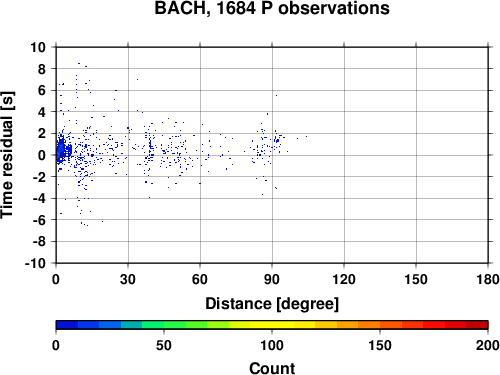500x375 pixels.
Task: Click the 'Count' colorbar label
Action: 272,368
